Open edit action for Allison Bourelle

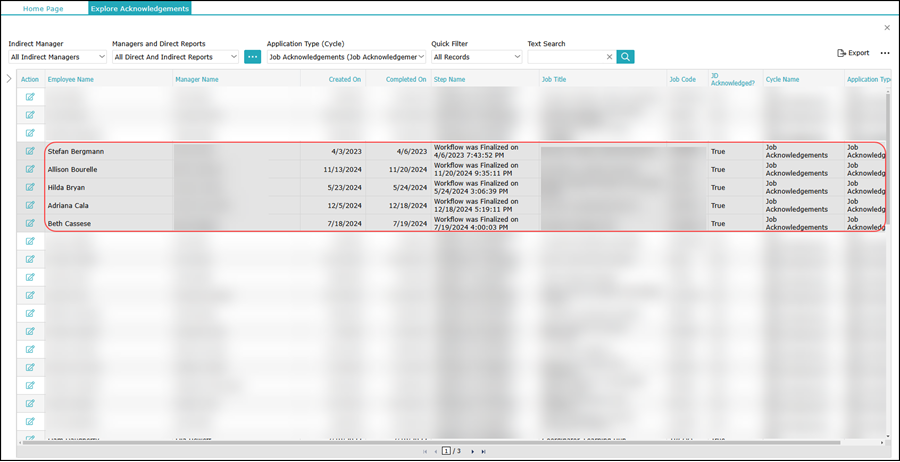click(30, 169)
